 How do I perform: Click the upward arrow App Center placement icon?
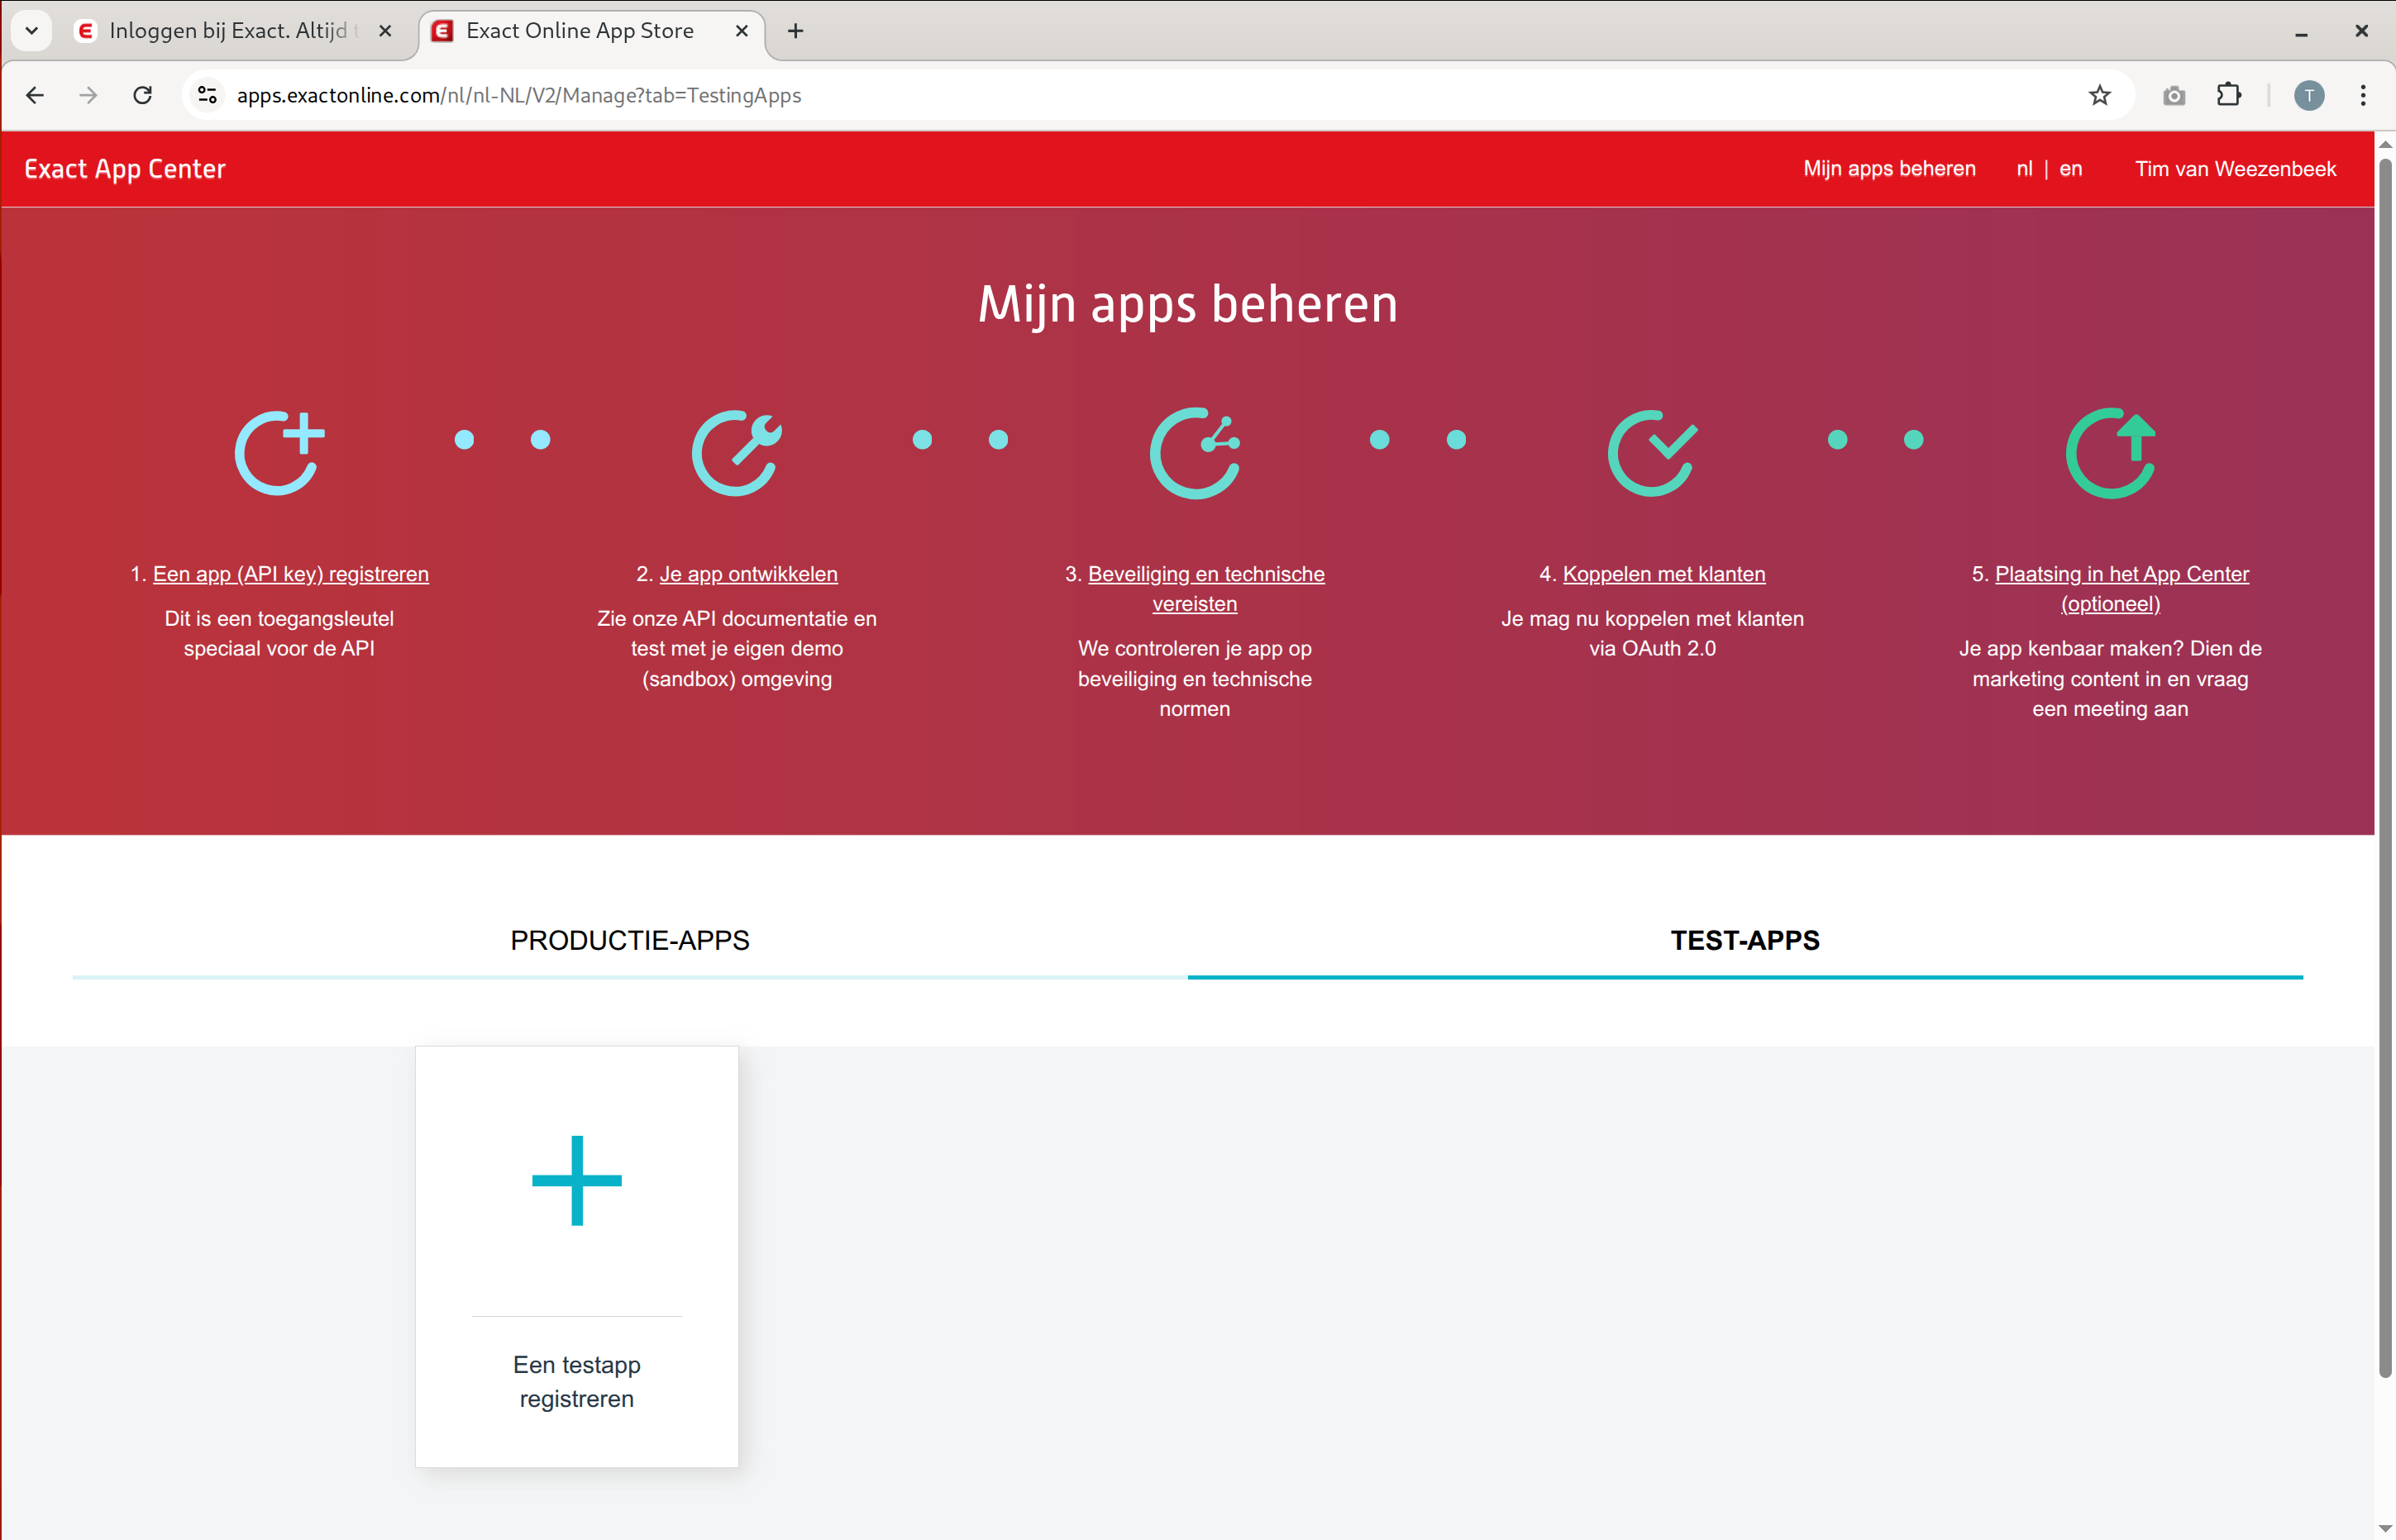click(2110, 452)
